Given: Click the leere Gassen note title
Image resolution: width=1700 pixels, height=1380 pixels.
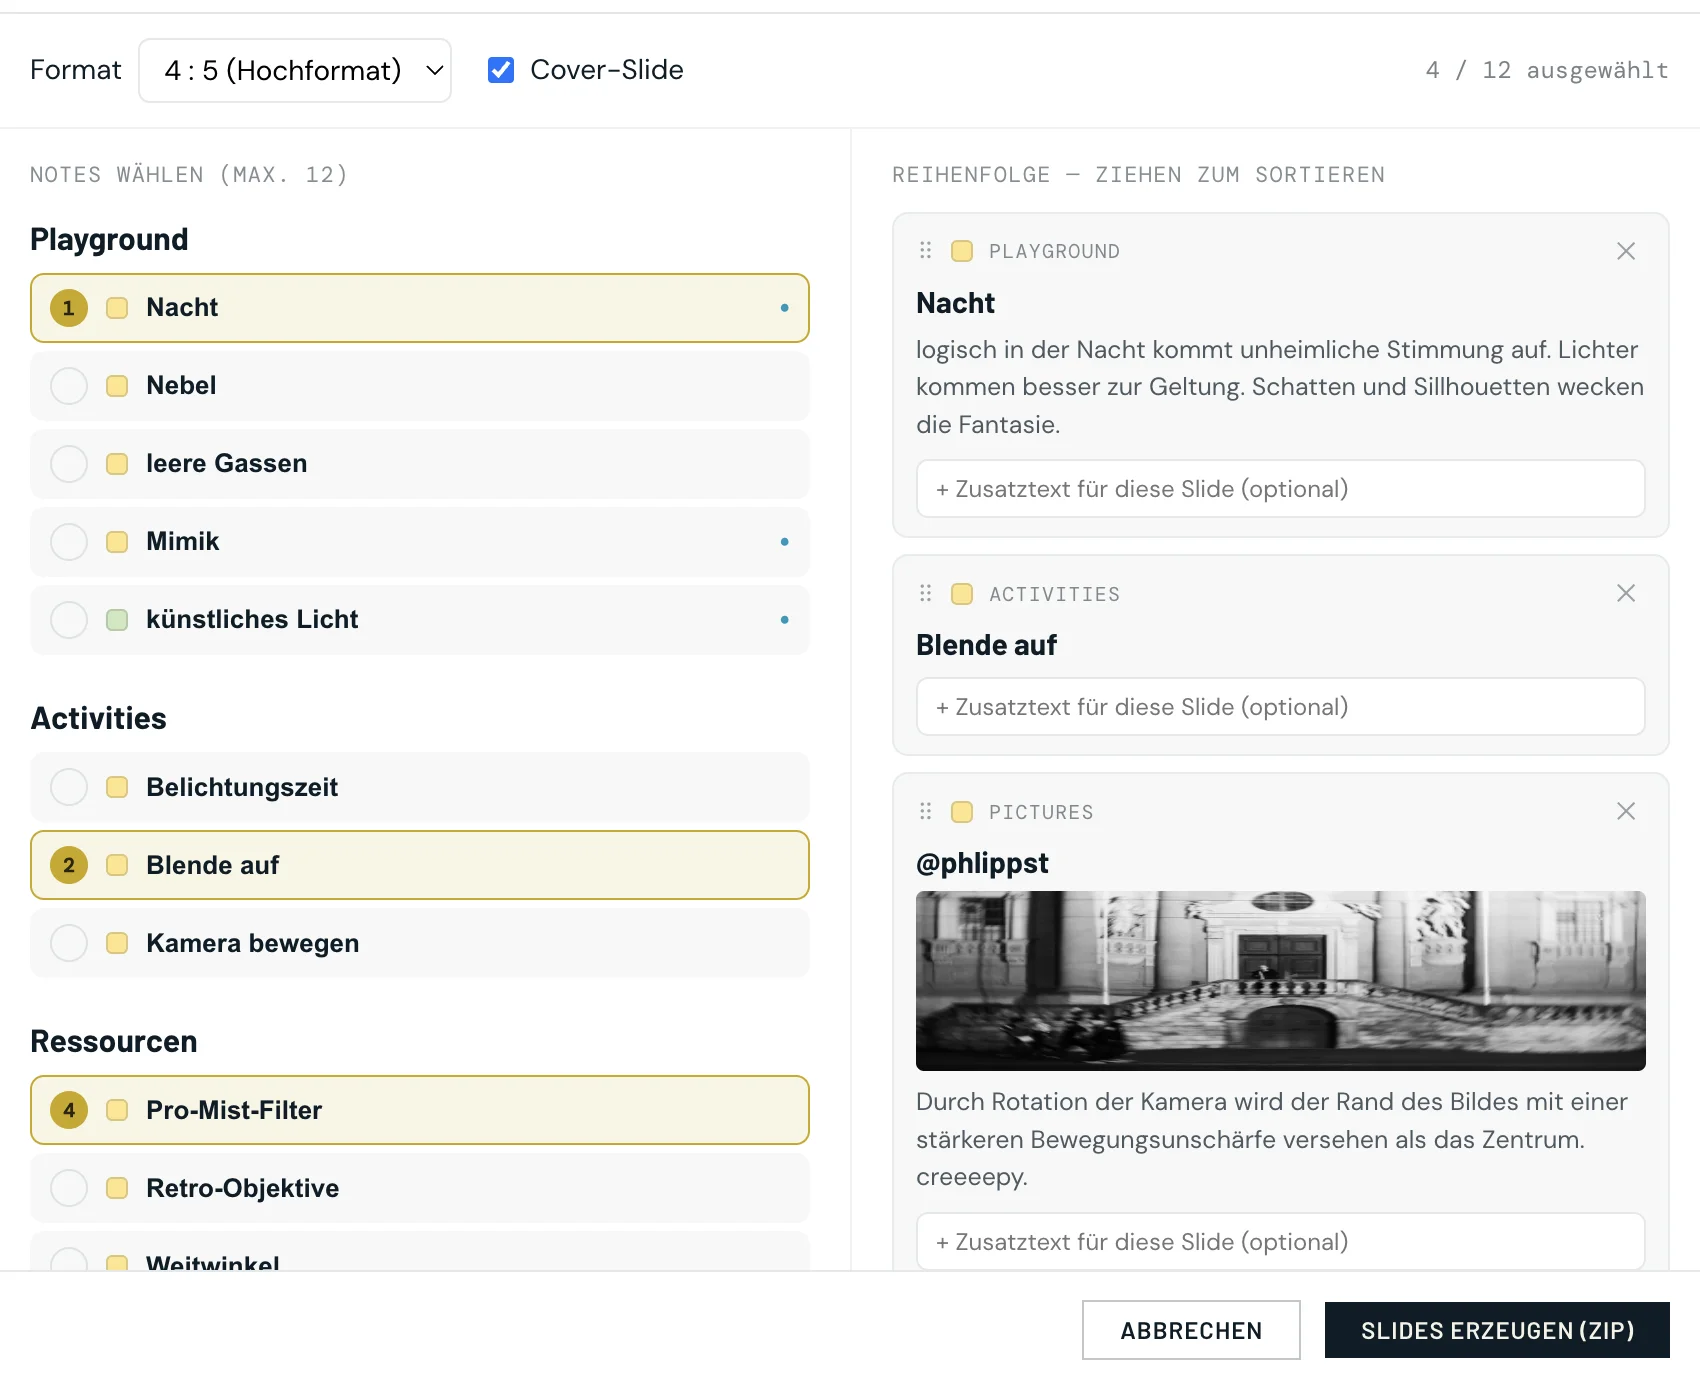Looking at the screenshot, I should point(227,464).
